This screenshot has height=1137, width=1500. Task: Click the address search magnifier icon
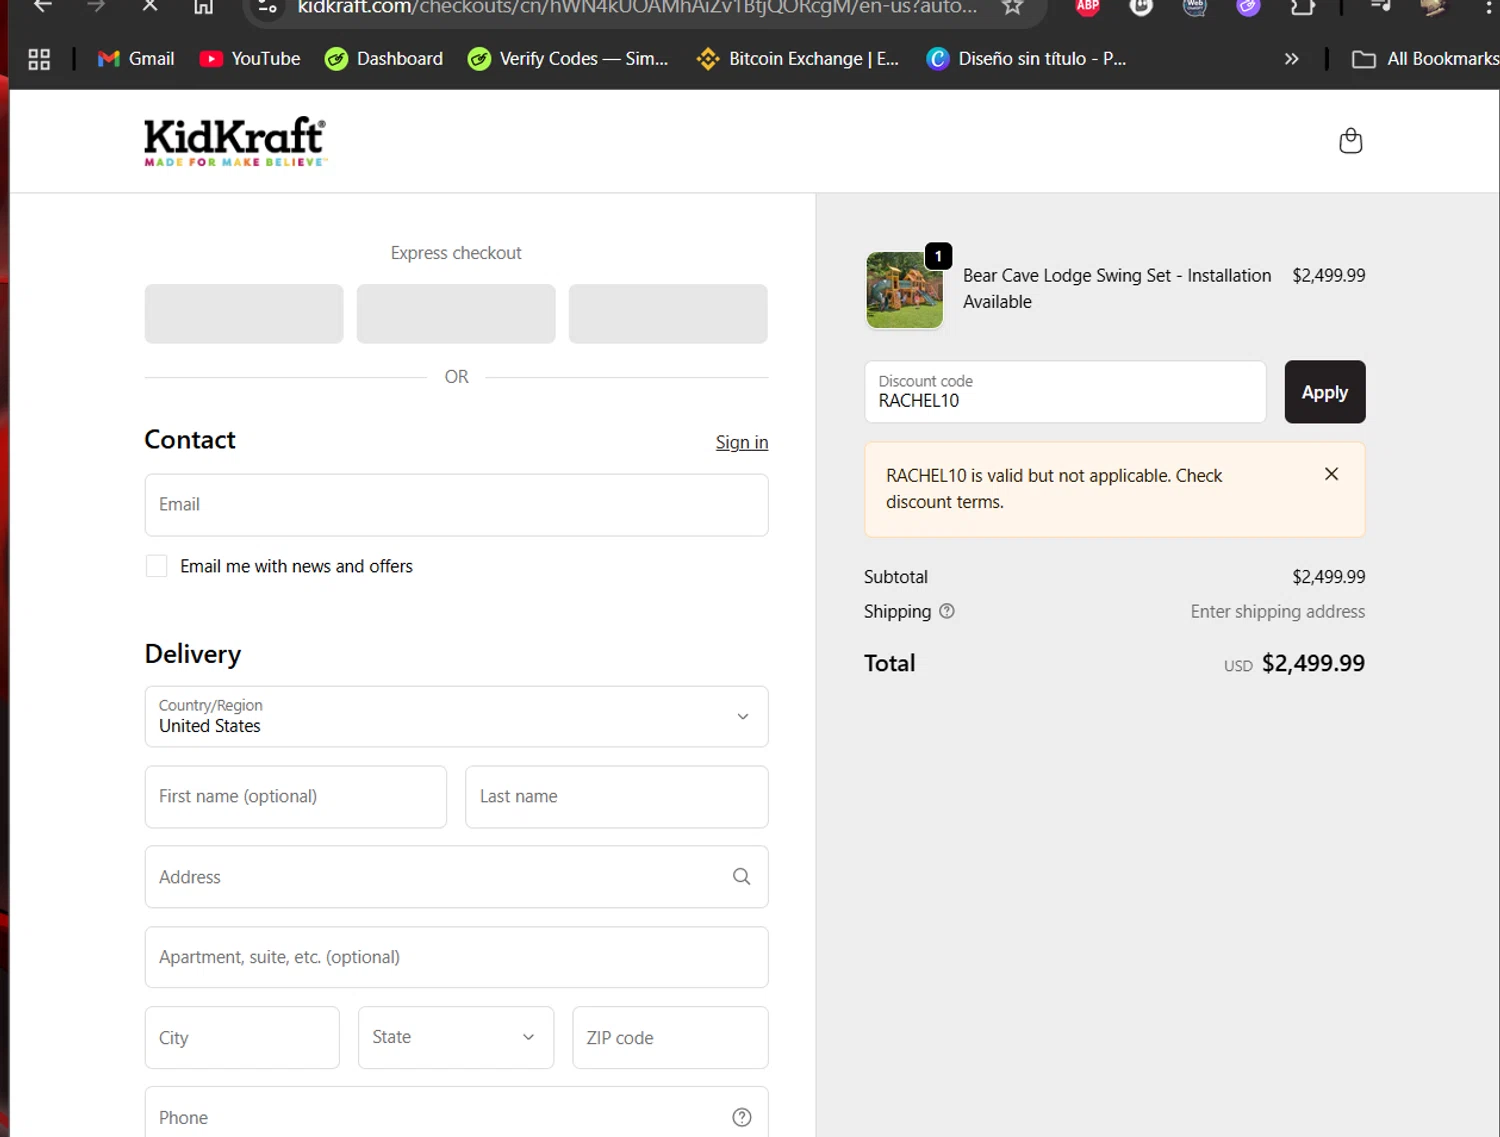click(x=741, y=876)
